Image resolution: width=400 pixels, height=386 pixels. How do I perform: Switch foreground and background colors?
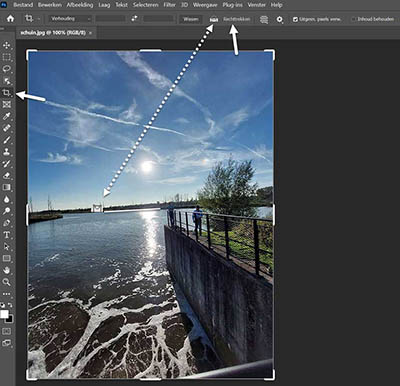coord(10,305)
